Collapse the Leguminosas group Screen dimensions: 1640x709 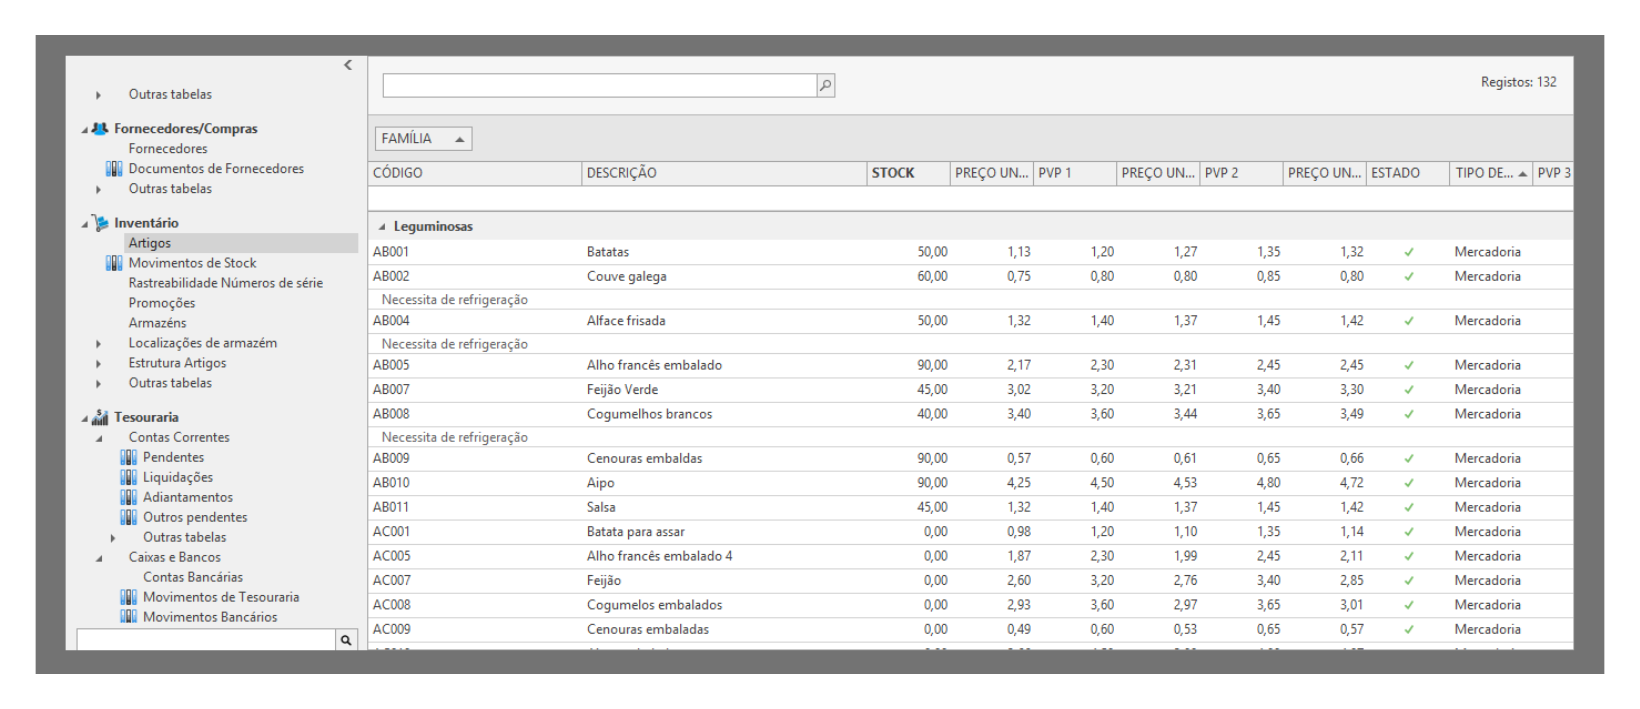click(x=382, y=227)
